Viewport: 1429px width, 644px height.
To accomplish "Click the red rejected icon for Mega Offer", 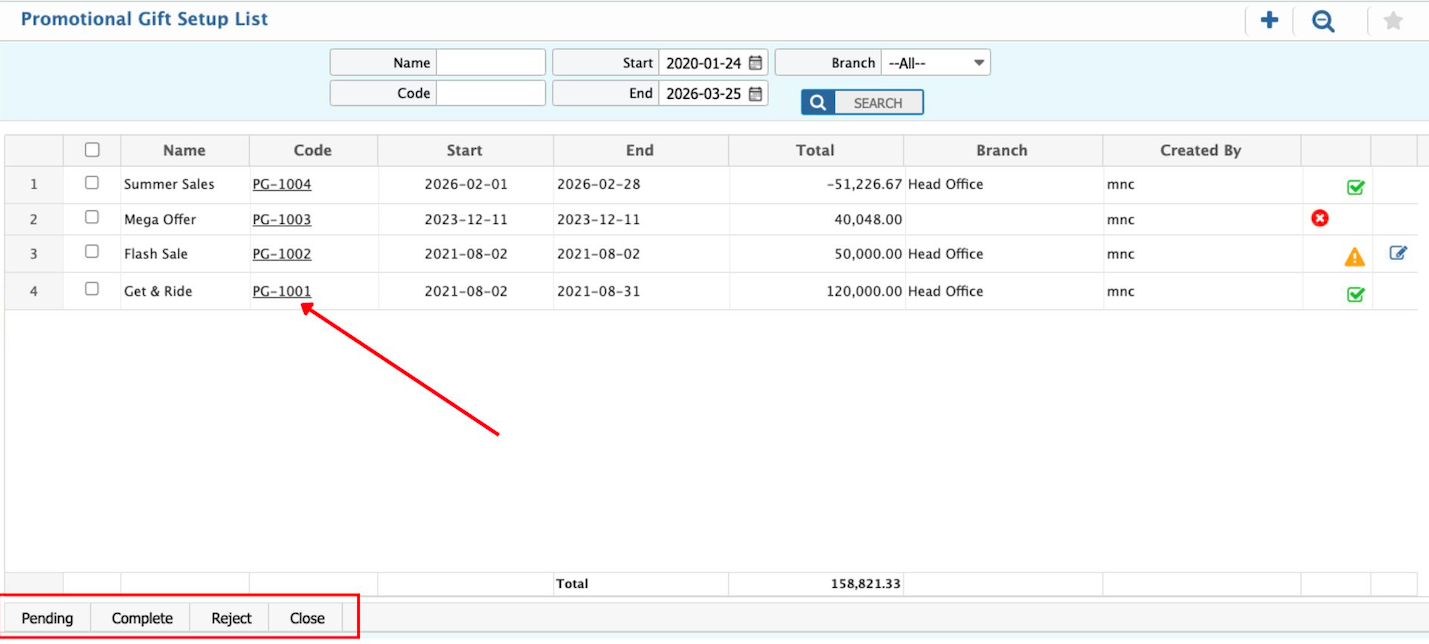I will click(x=1320, y=218).
